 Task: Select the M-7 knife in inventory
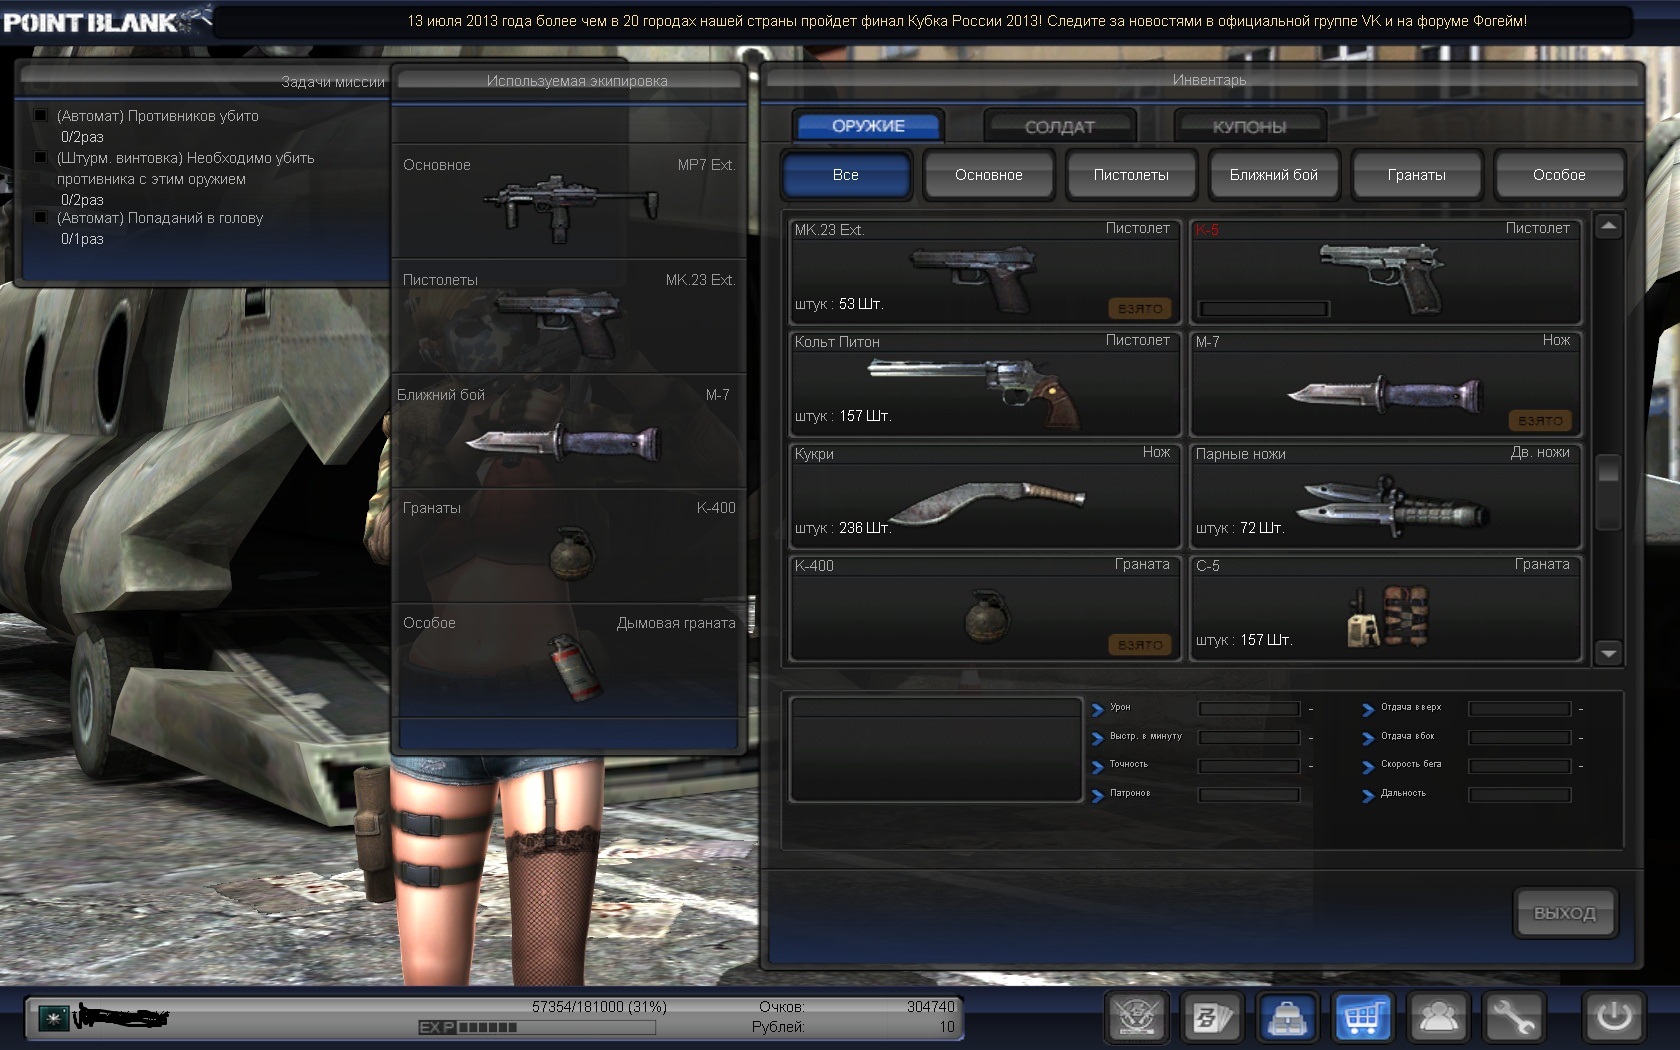point(1386,383)
